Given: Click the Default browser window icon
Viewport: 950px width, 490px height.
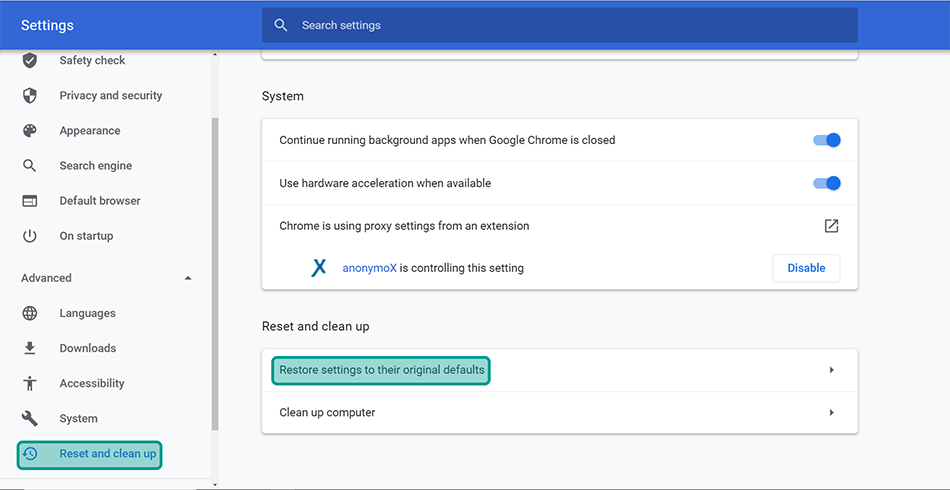Looking at the screenshot, I should (x=30, y=200).
